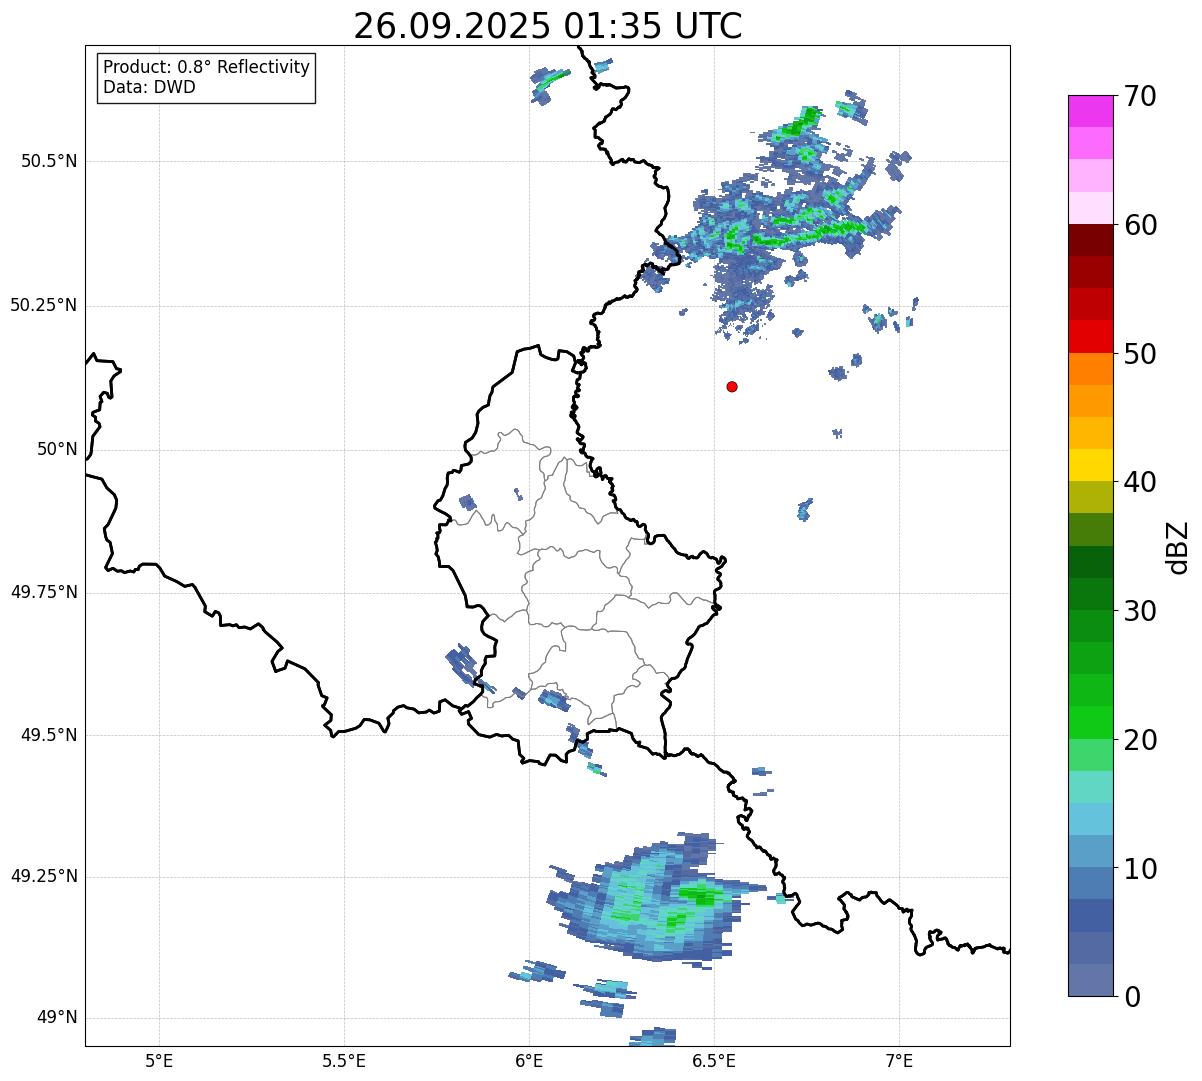This screenshot has height=1081, width=1202.
Task: Click the colorbar tick label '50'
Action: 1139,354
